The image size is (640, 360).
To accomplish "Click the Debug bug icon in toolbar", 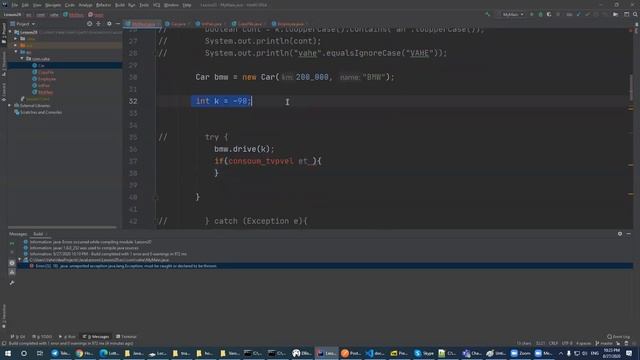I will pos(540,15).
